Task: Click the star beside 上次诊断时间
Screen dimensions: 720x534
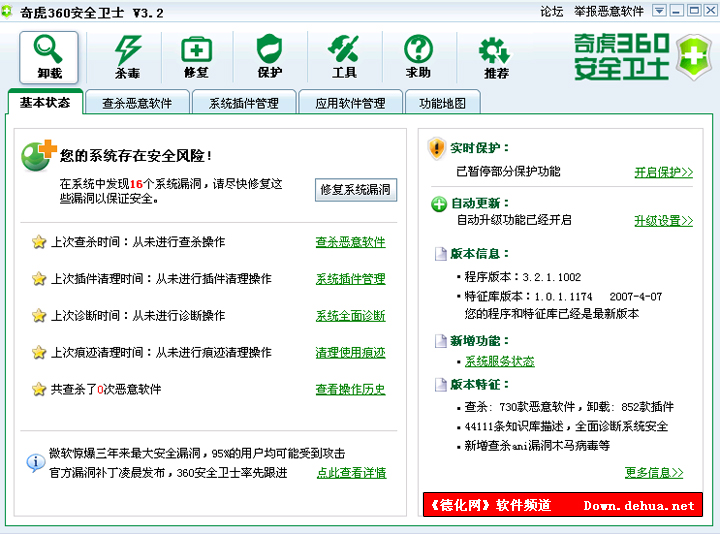Action: click(x=39, y=315)
